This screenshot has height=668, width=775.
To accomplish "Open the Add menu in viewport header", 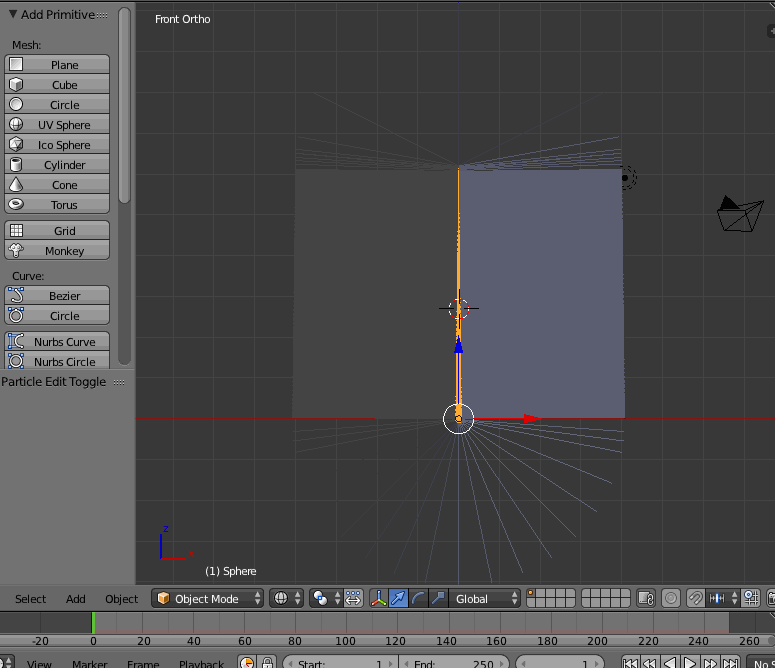I will click(76, 599).
